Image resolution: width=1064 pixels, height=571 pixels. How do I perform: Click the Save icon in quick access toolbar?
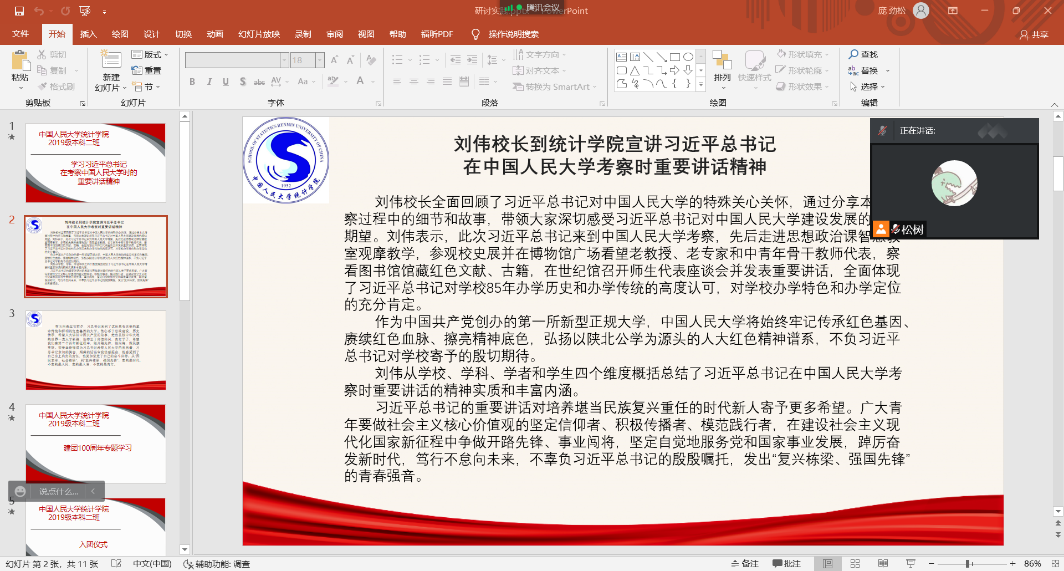click(x=19, y=11)
